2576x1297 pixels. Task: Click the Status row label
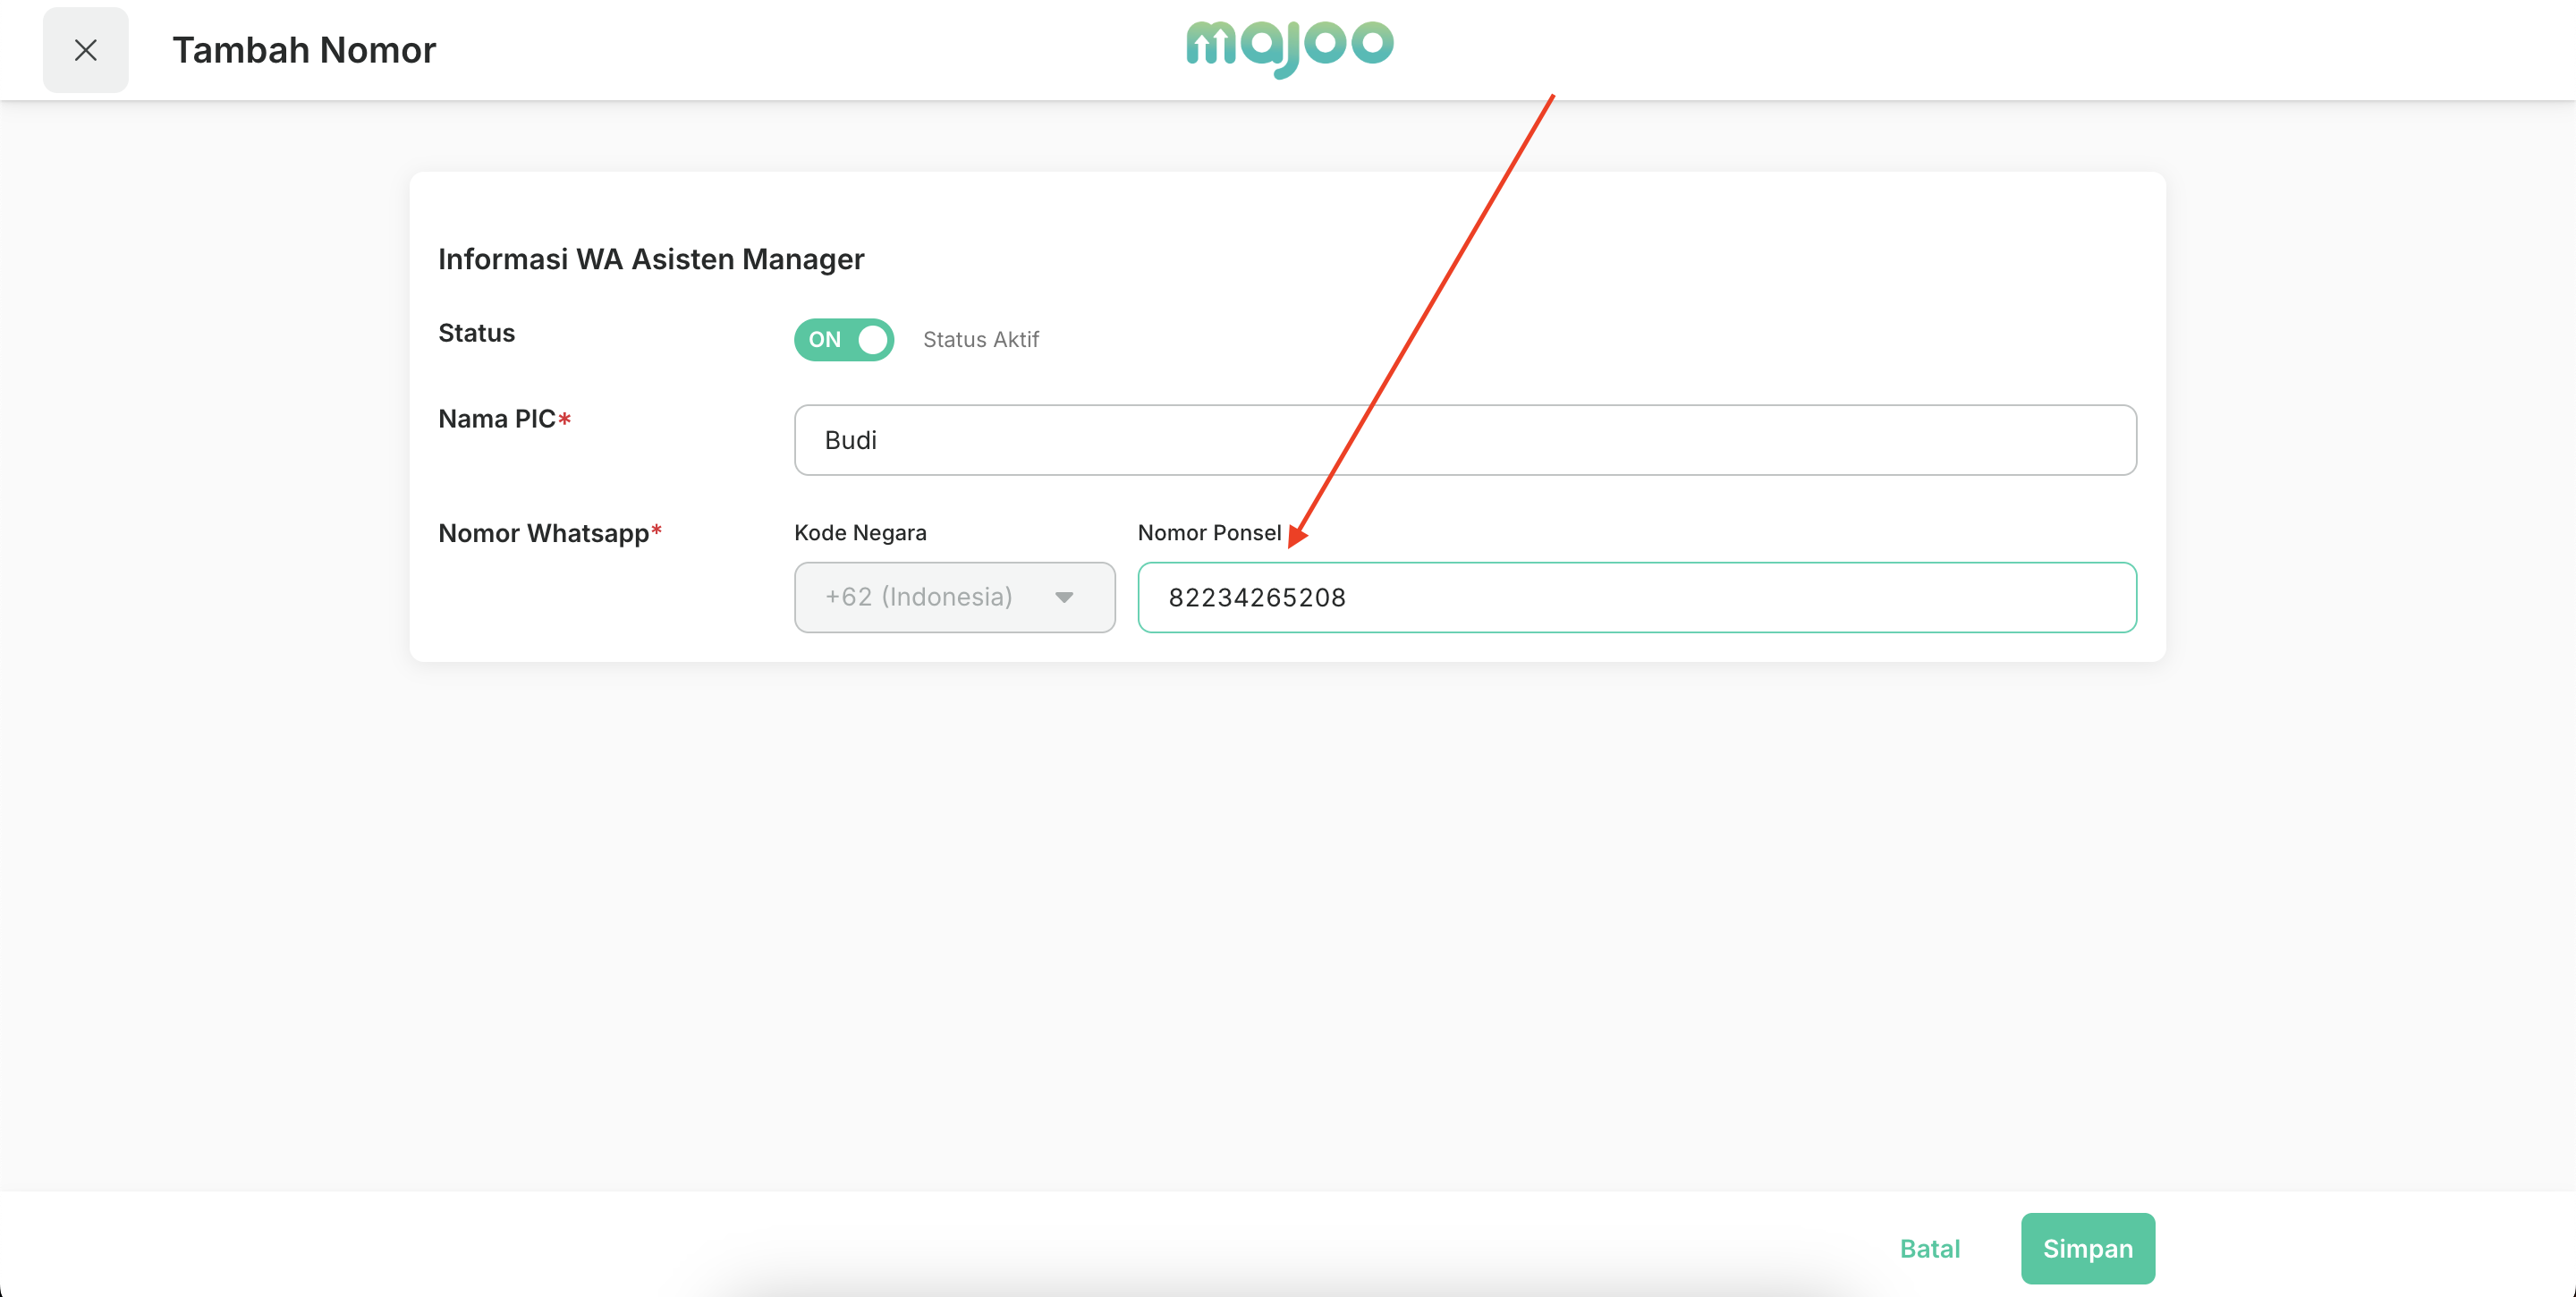coord(476,333)
